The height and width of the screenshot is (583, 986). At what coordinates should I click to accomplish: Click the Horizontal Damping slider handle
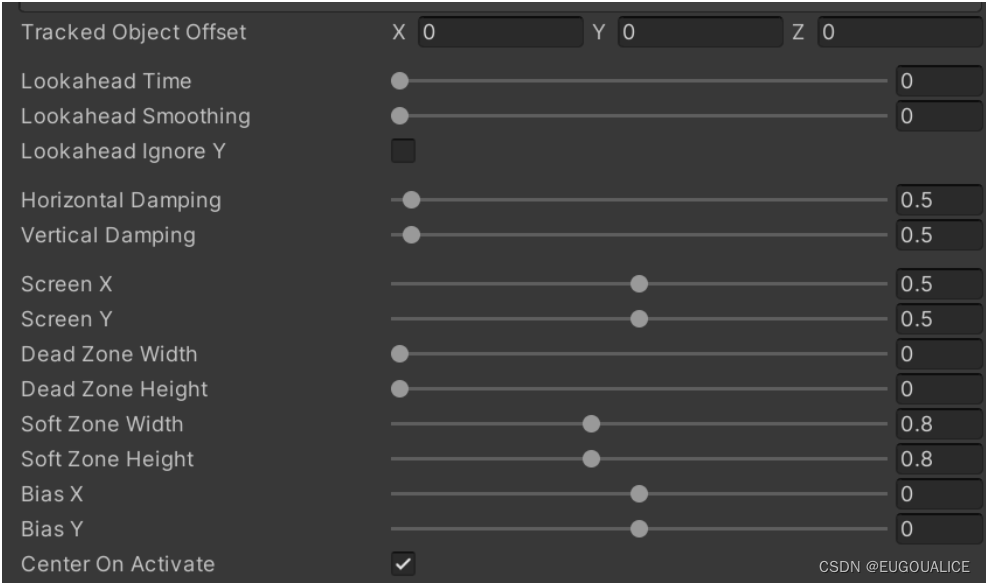411,200
